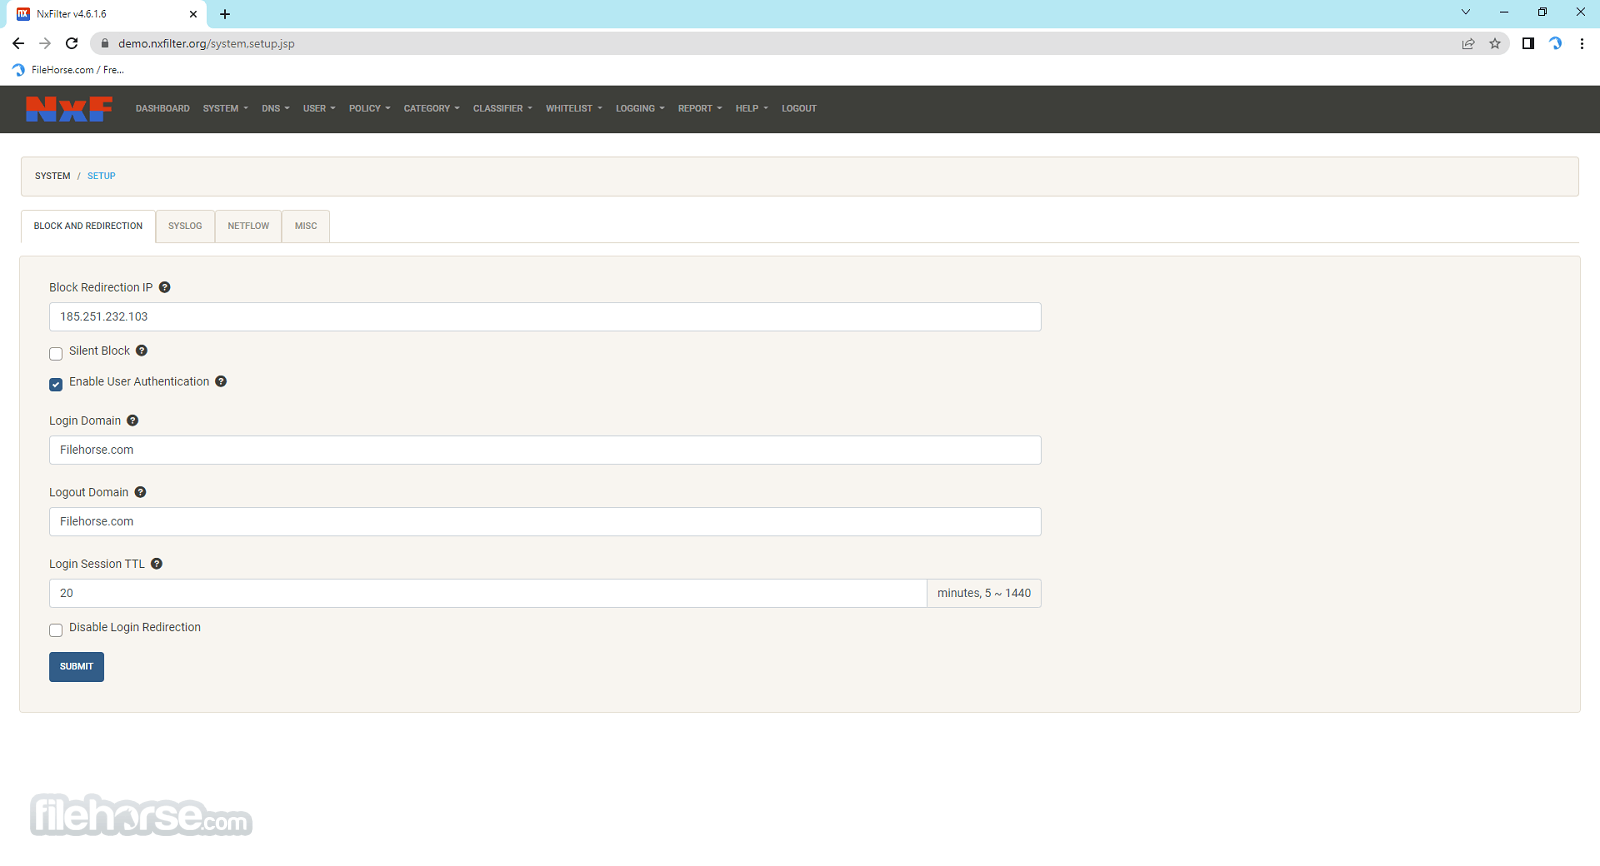Click the Login Domain help icon
1600x866 pixels.
[132, 421]
